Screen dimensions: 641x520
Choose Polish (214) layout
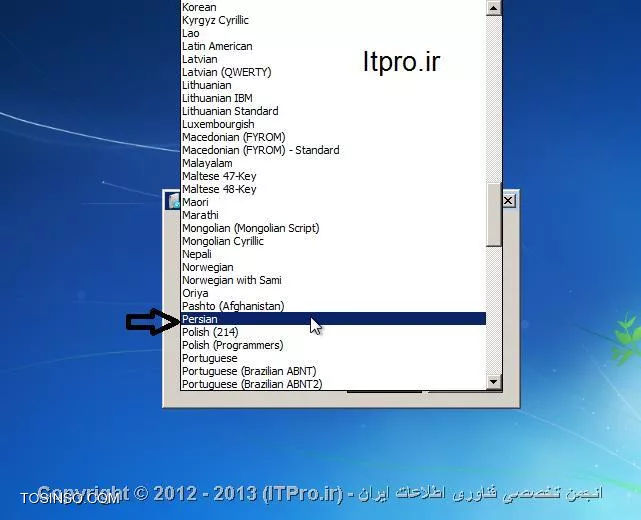click(x=333, y=332)
